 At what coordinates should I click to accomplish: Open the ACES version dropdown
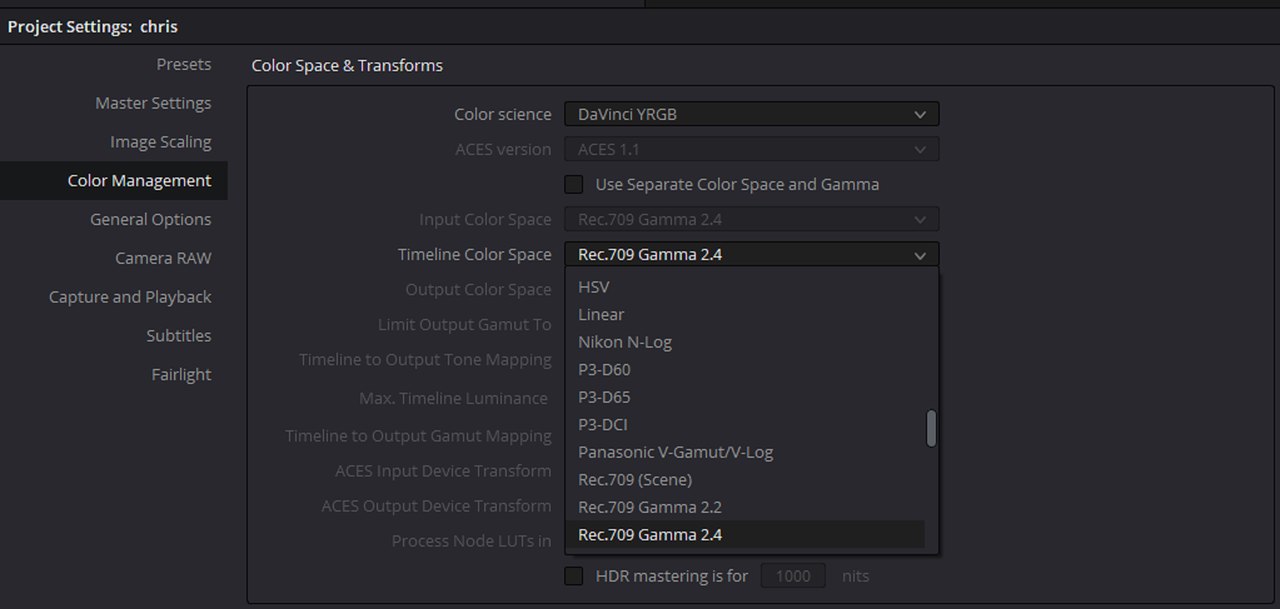pyautogui.click(x=752, y=150)
